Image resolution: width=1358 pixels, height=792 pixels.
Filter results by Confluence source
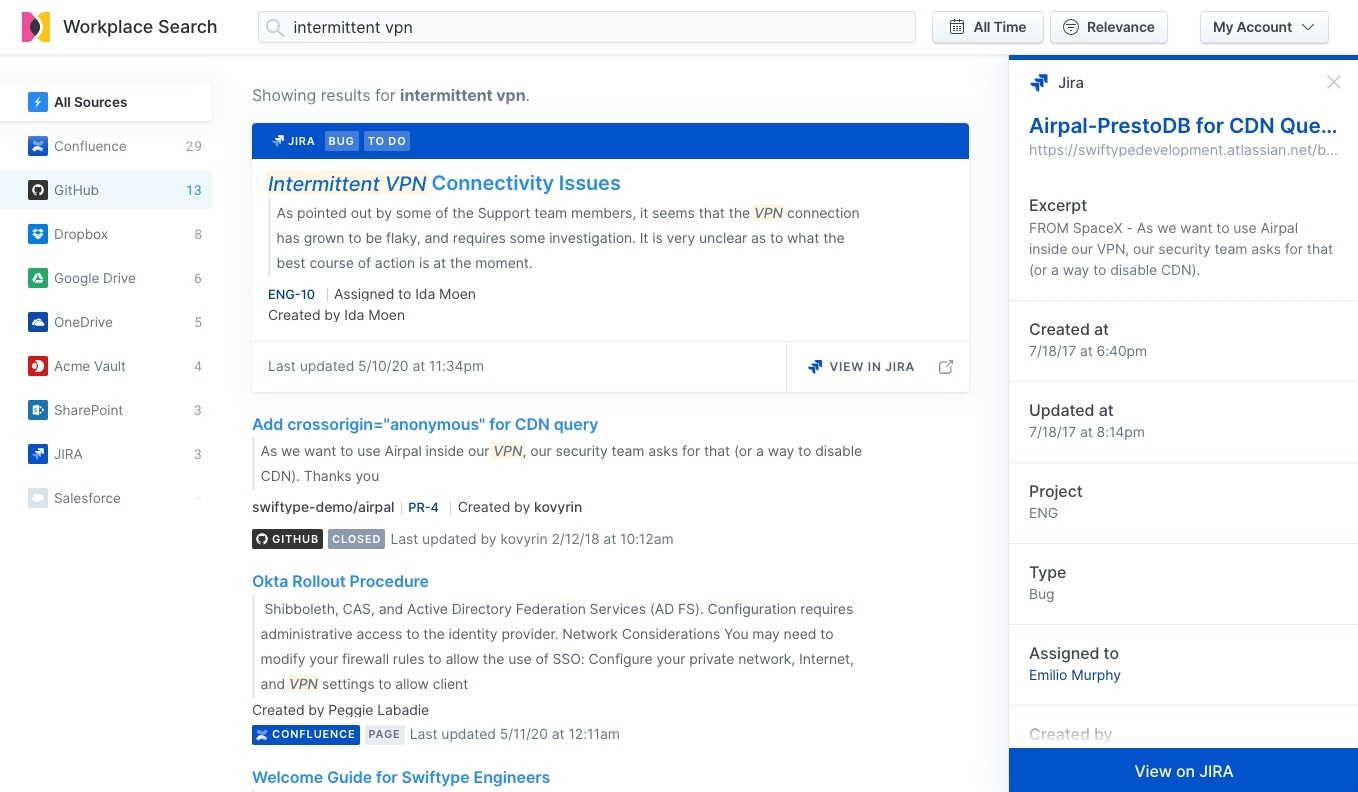click(x=106, y=146)
